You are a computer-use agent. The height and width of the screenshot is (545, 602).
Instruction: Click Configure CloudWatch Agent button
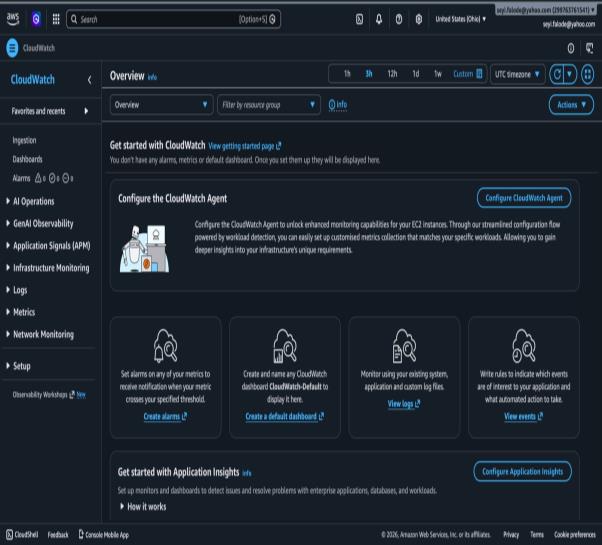[x=524, y=198]
